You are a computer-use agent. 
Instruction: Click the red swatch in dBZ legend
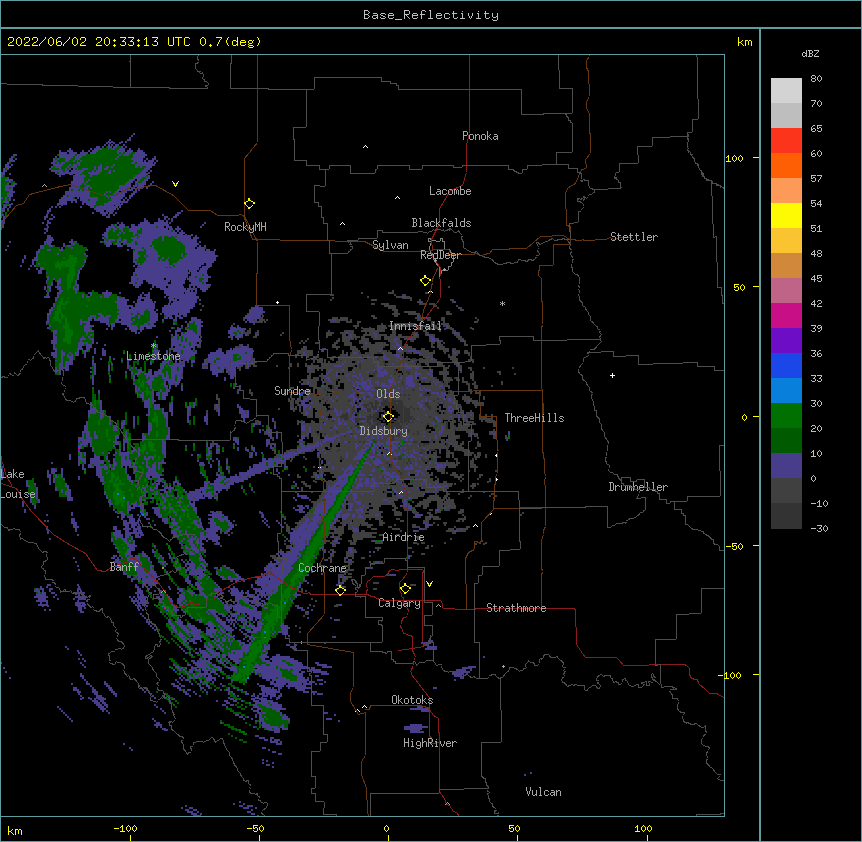click(x=786, y=140)
